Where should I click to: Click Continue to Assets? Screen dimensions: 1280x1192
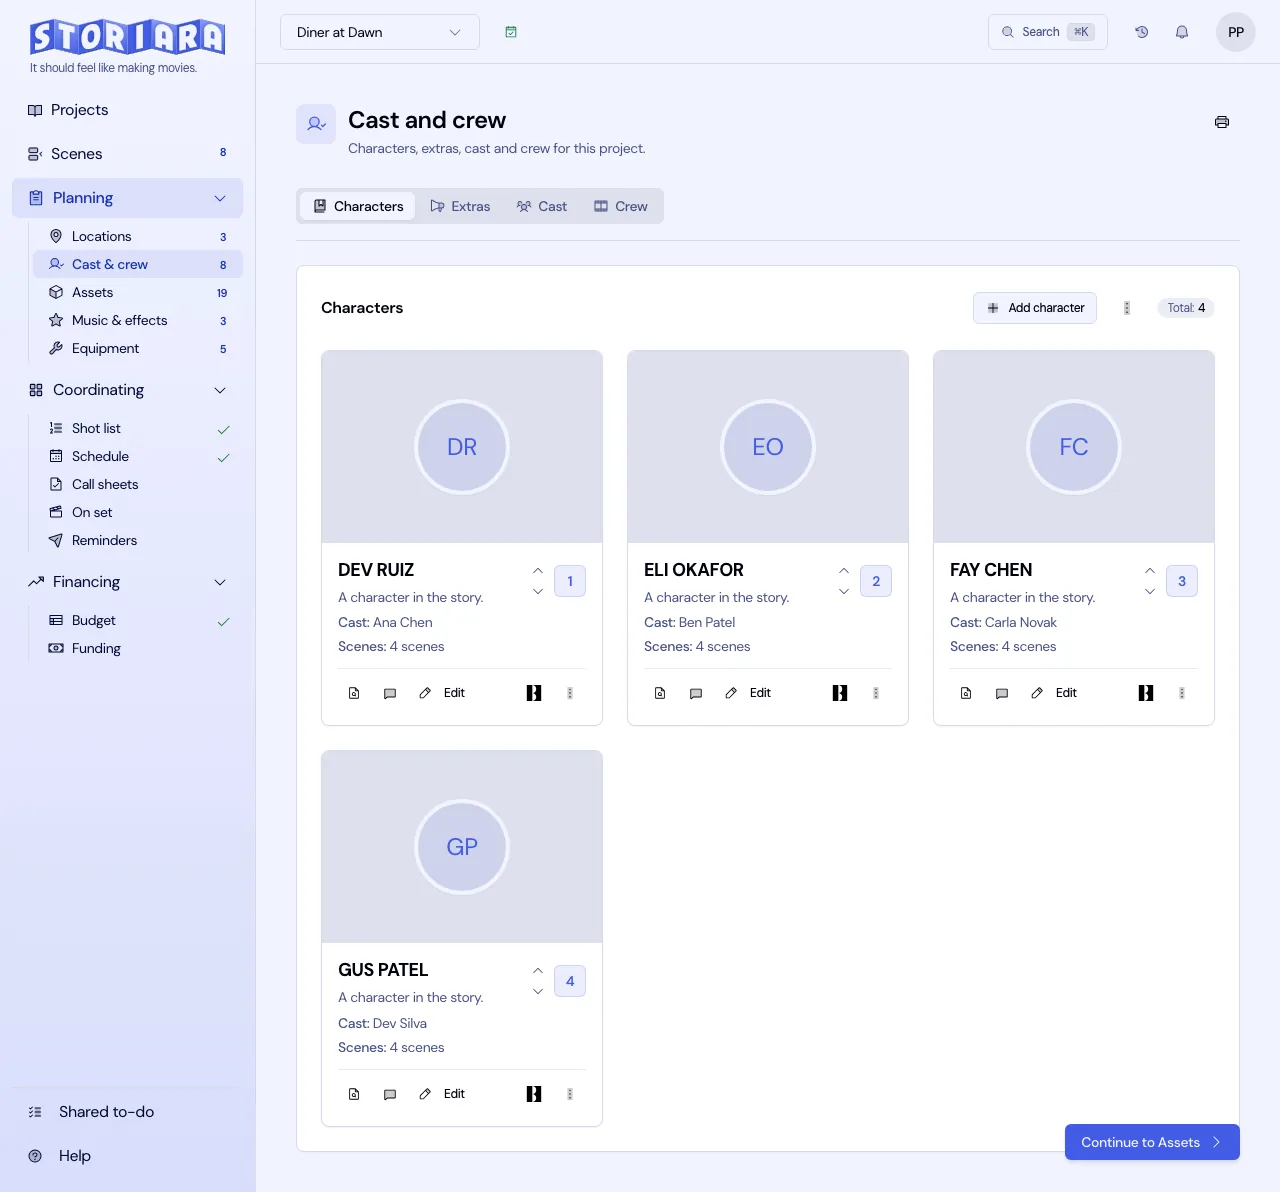(1152, 1142)
